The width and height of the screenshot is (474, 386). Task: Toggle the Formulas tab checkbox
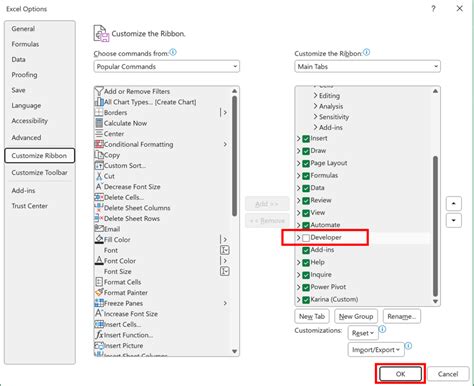[x=306, y=176]
